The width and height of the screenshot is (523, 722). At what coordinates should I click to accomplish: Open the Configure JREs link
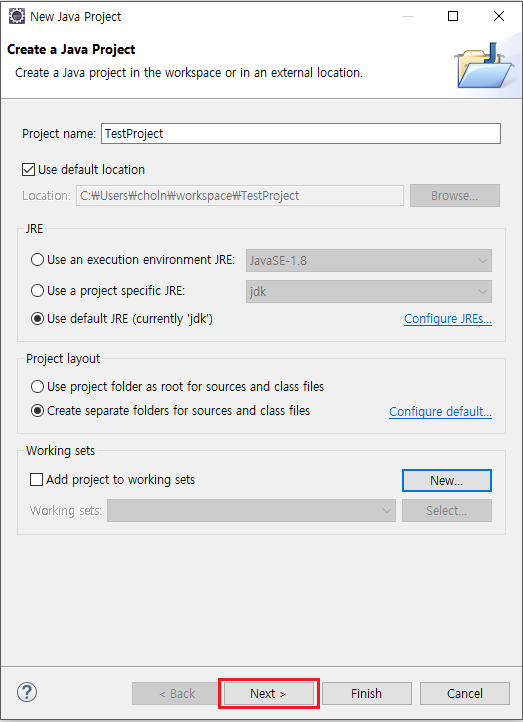448,319
